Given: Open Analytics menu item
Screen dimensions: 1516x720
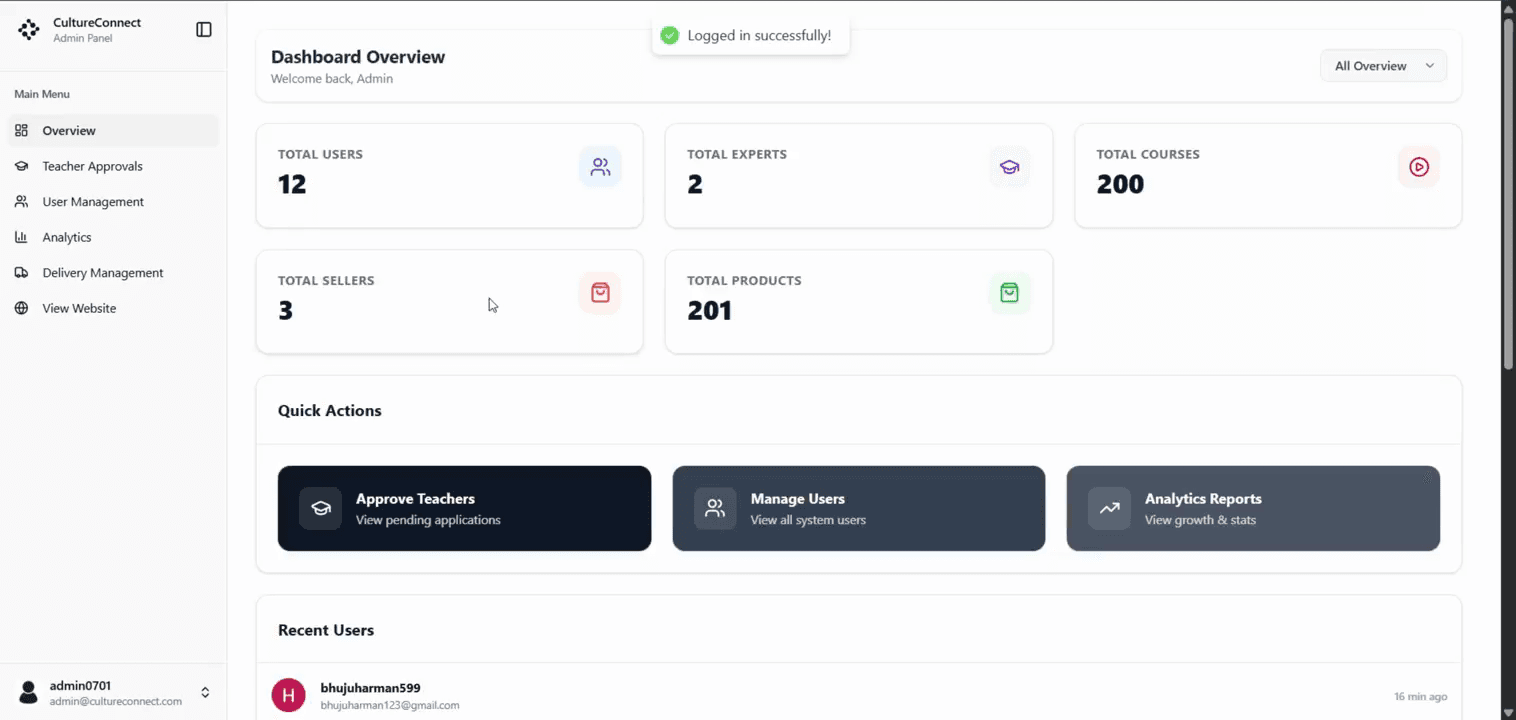Looking at the screenshot, I should point(113,237).
